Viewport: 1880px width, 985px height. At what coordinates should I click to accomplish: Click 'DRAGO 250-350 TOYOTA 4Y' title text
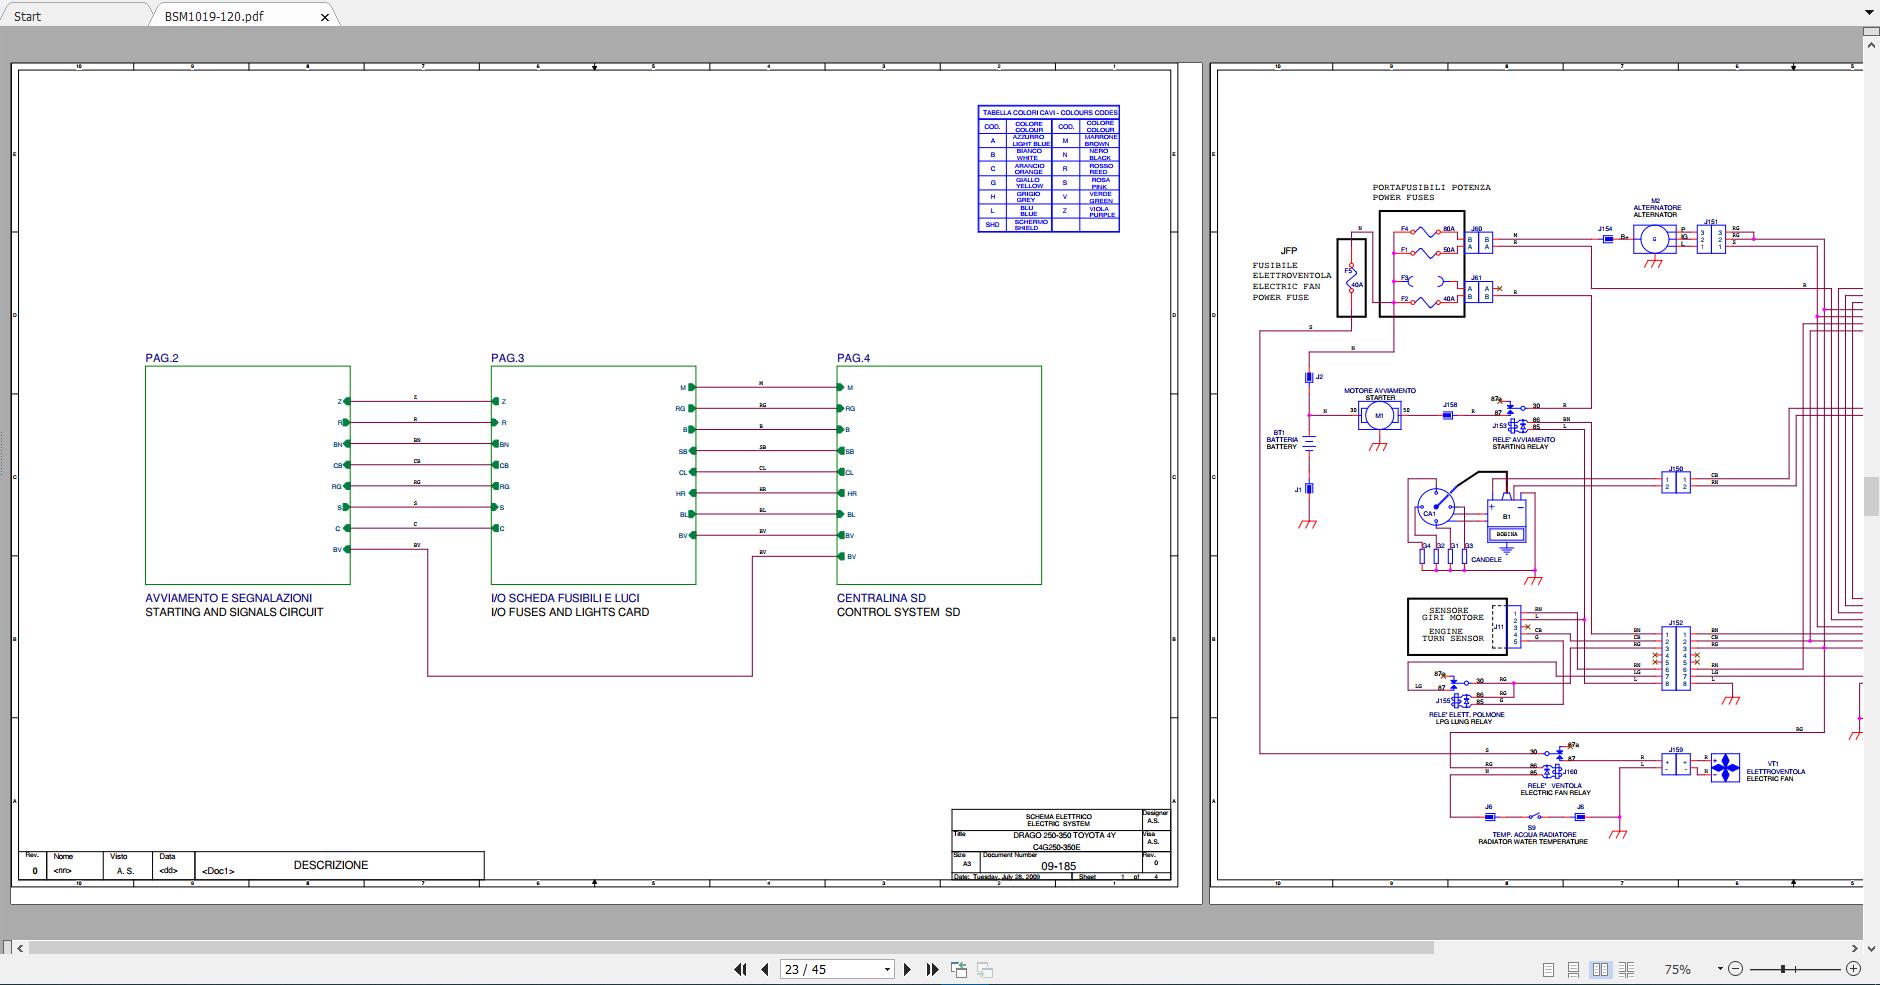coord(1064,835)
